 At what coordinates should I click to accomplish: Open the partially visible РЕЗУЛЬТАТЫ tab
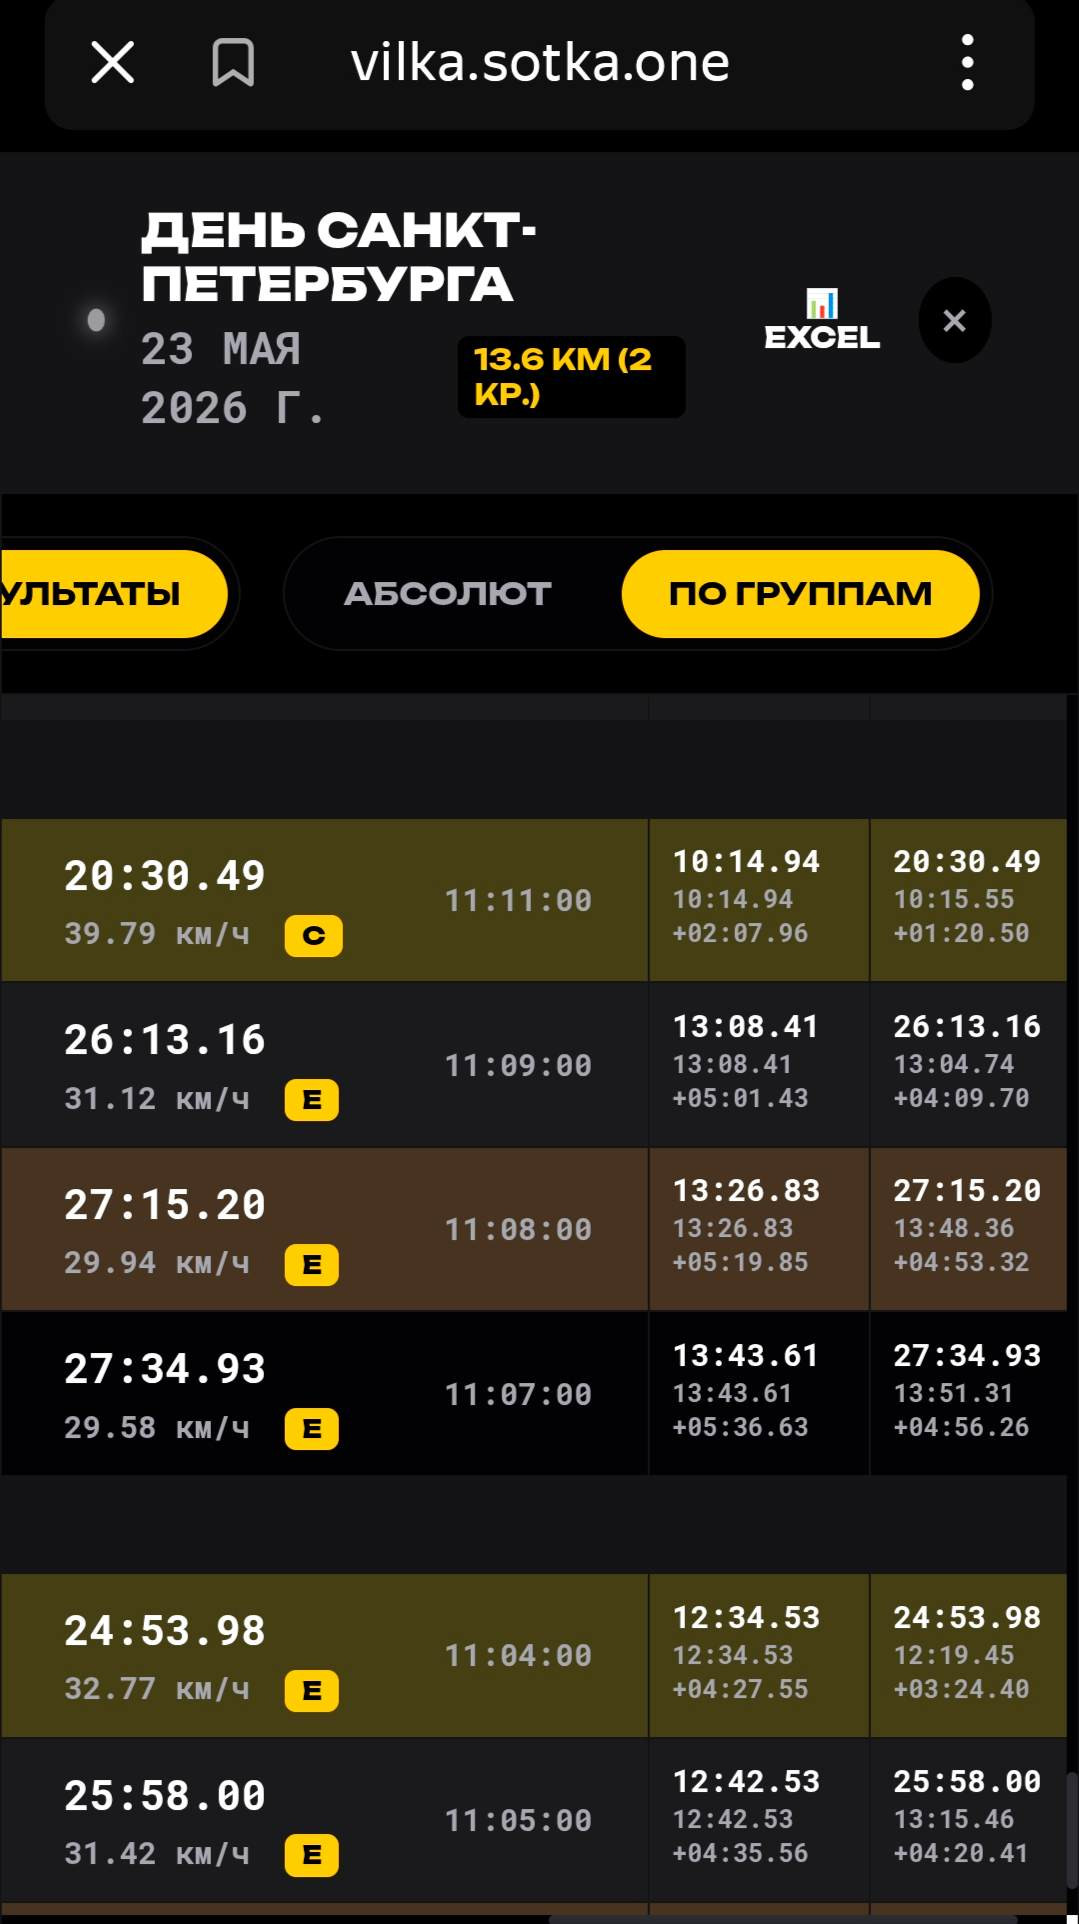pos(114,594)
